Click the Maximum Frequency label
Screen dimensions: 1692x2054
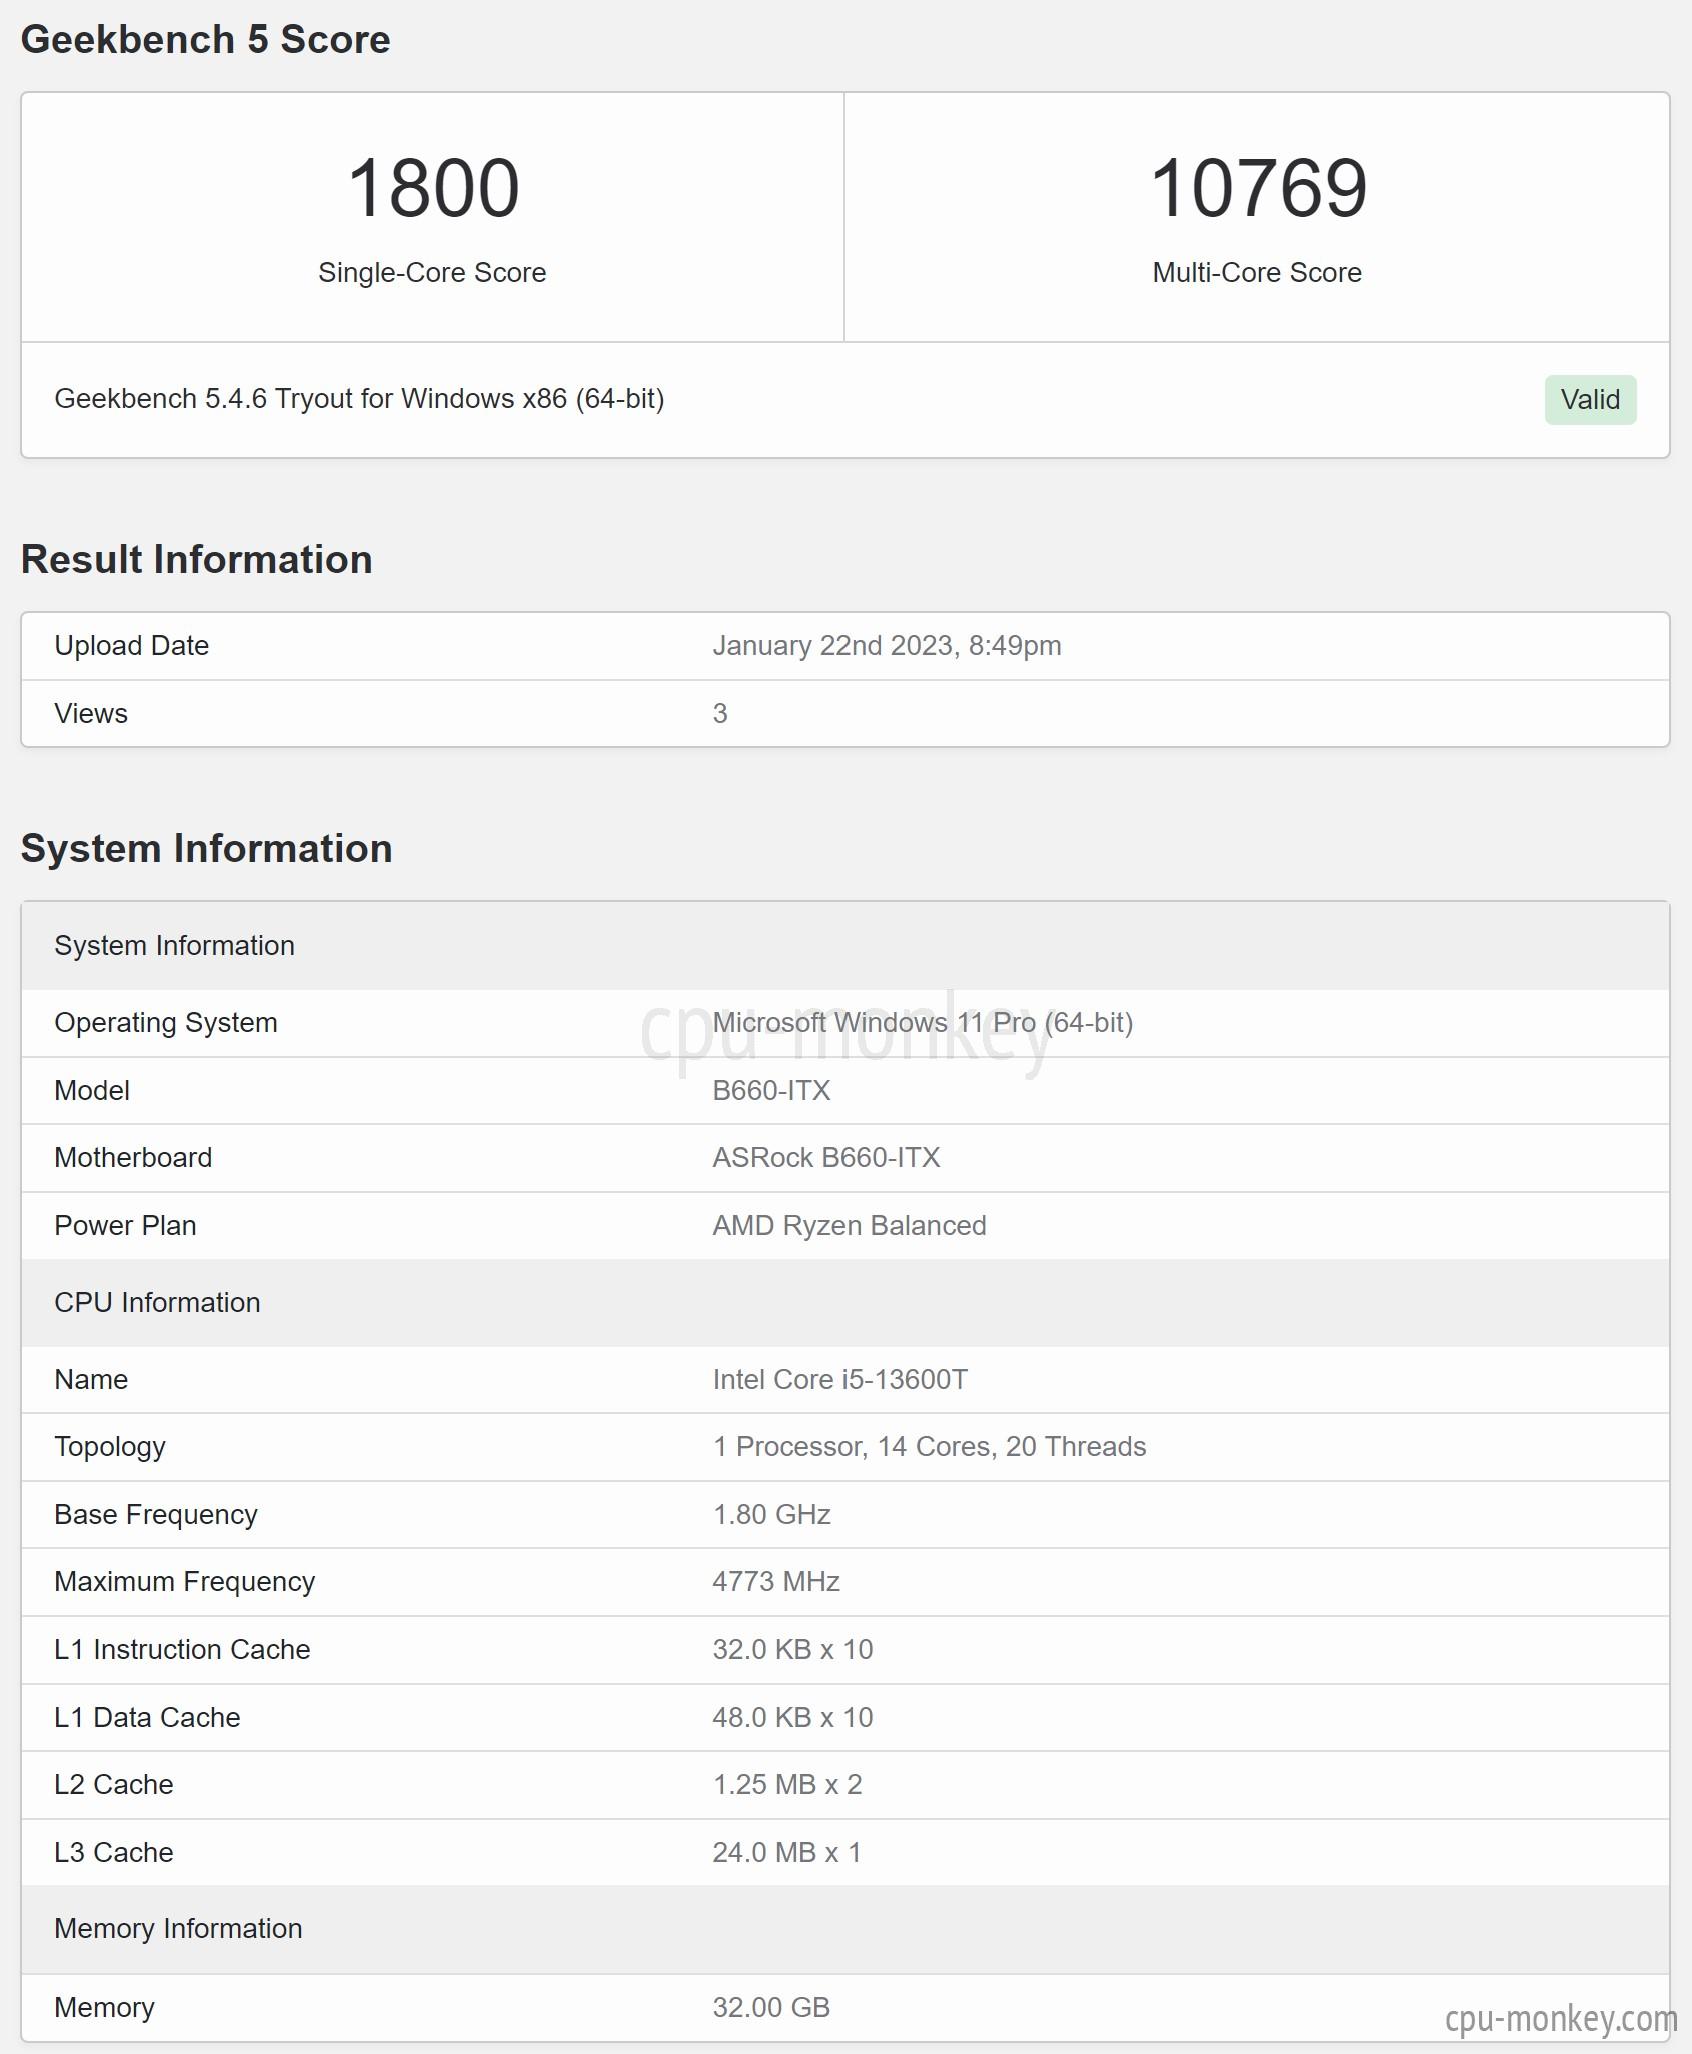pyautogui.click(x=184, y=1582)
